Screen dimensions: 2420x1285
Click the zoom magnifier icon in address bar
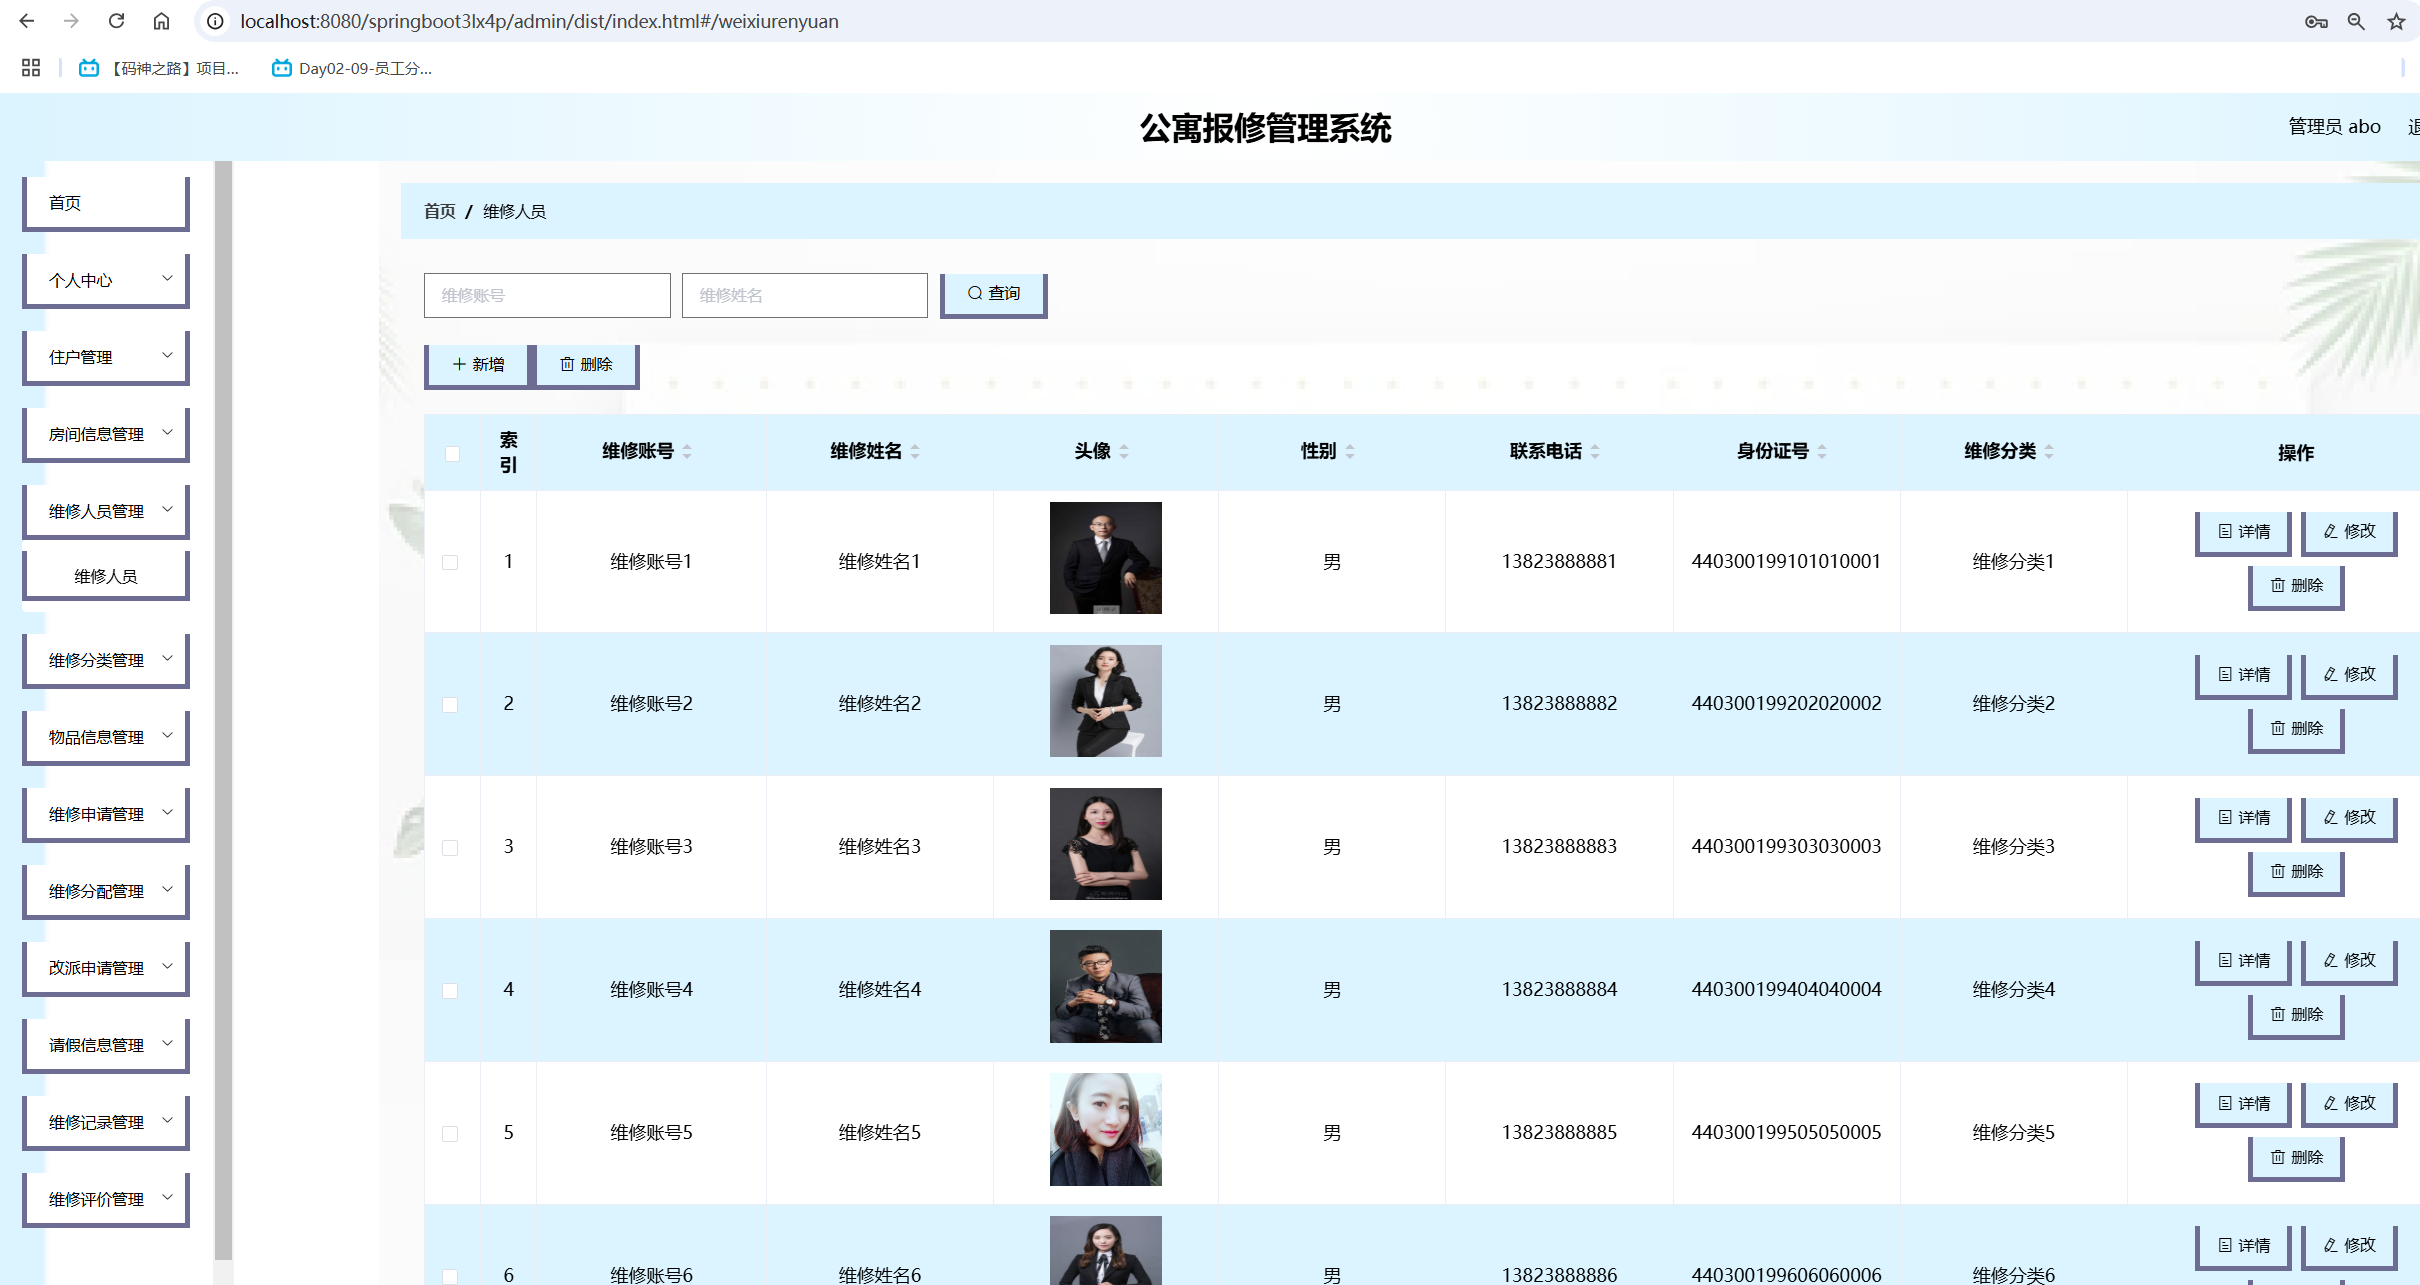[x=2356, y=21]
